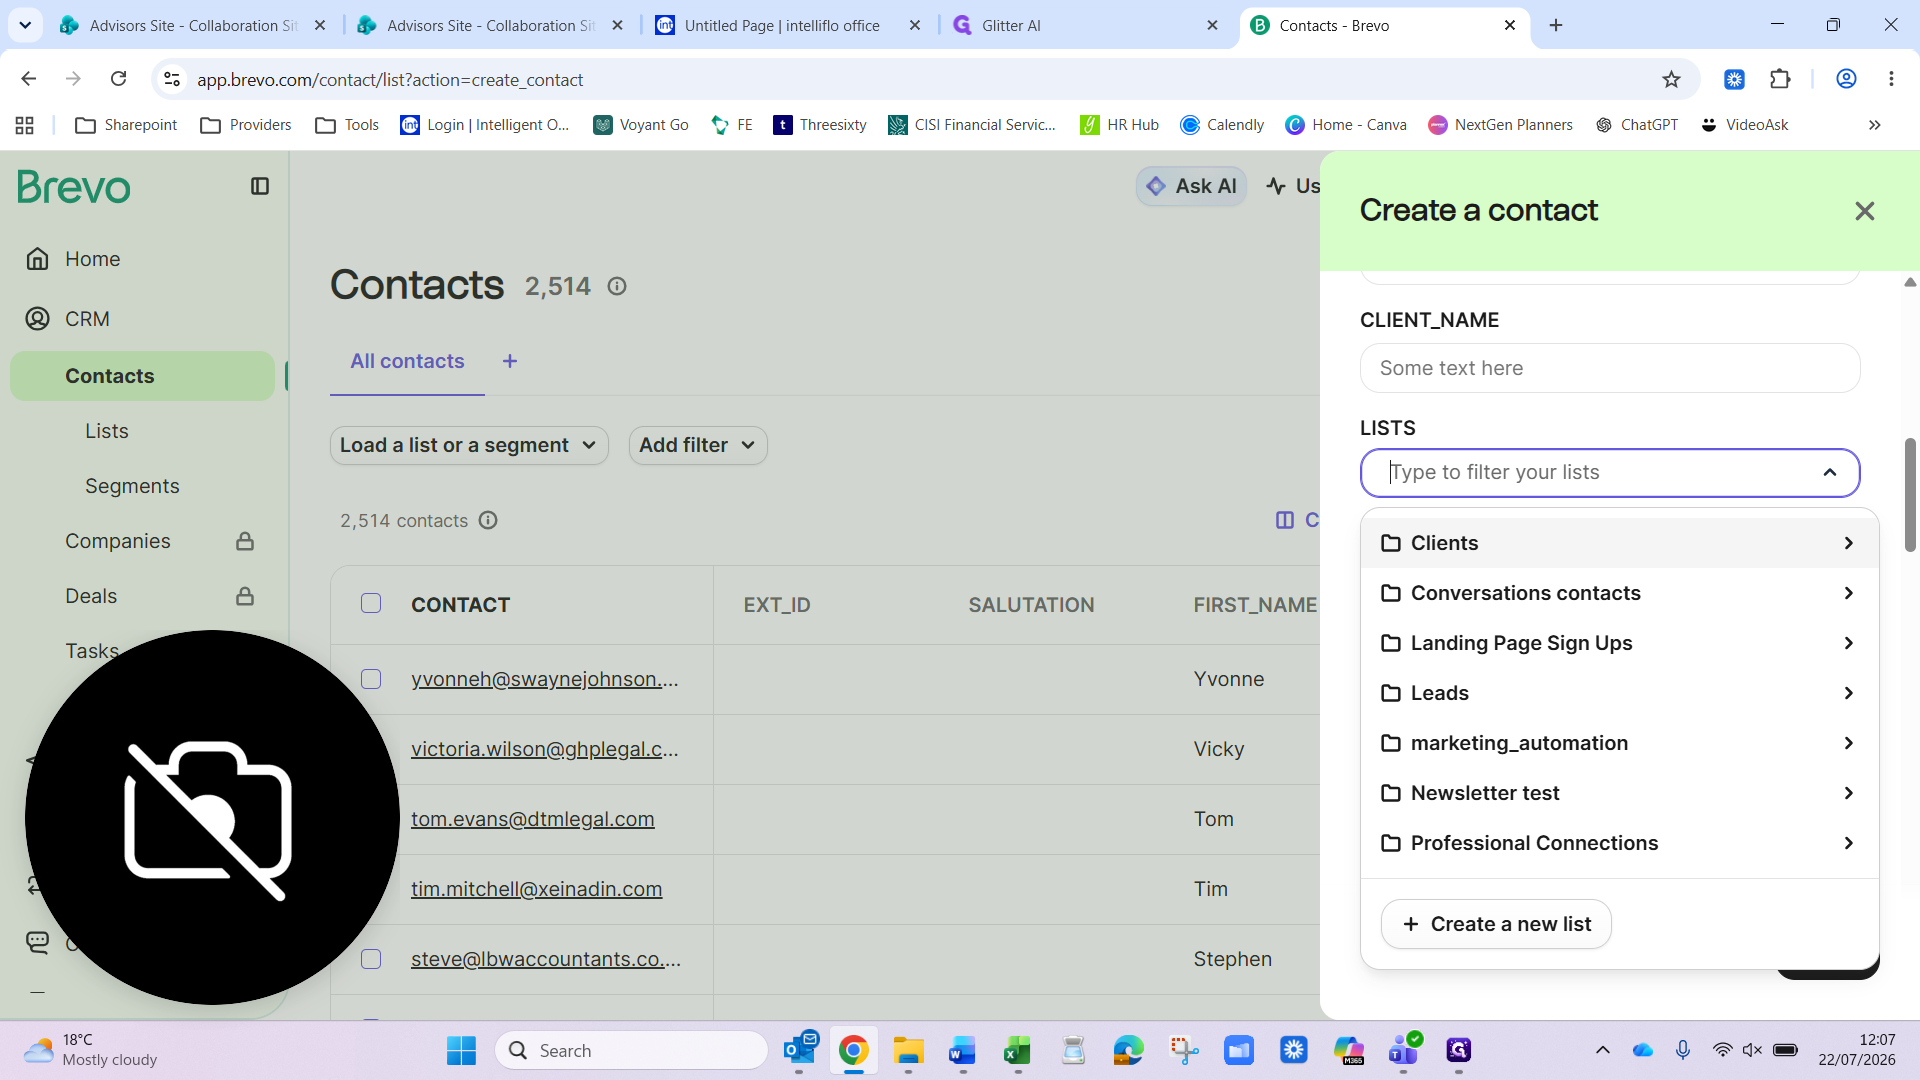The width and height of the screenshot is (1920, 1080).
Task: Open the Calendly bookmark
Action: click(x=1222, y=125)
